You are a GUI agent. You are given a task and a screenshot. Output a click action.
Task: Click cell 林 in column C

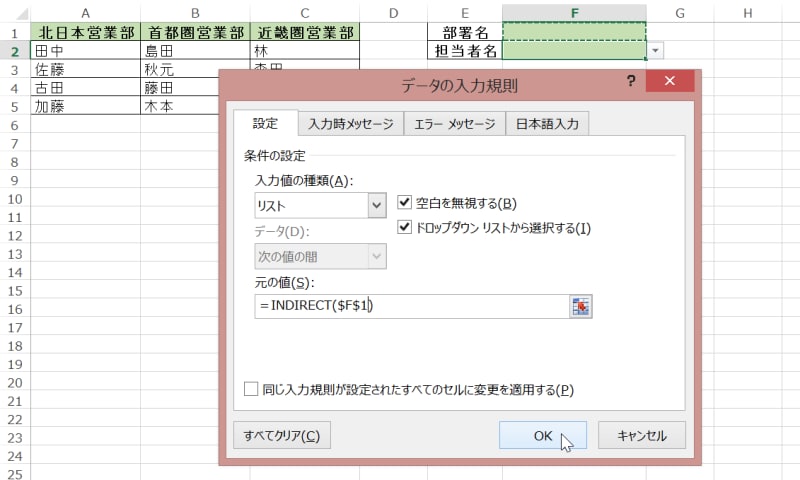(x=305, y=50)
